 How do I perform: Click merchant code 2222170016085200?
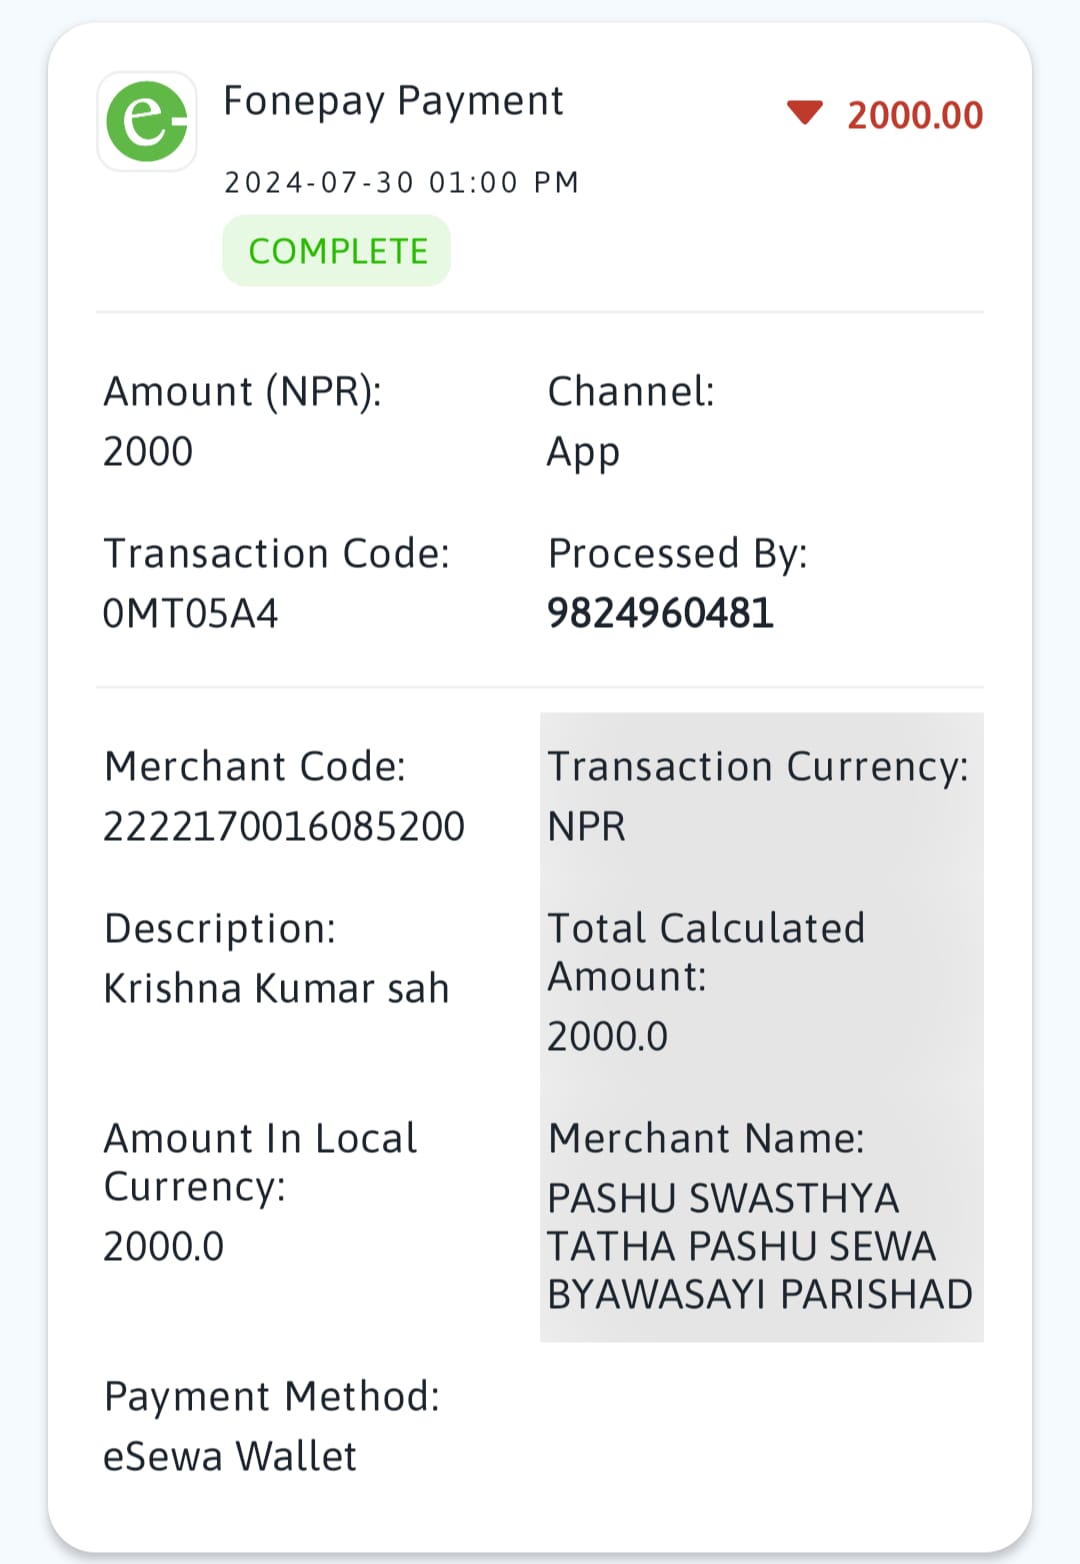[284, 826]
